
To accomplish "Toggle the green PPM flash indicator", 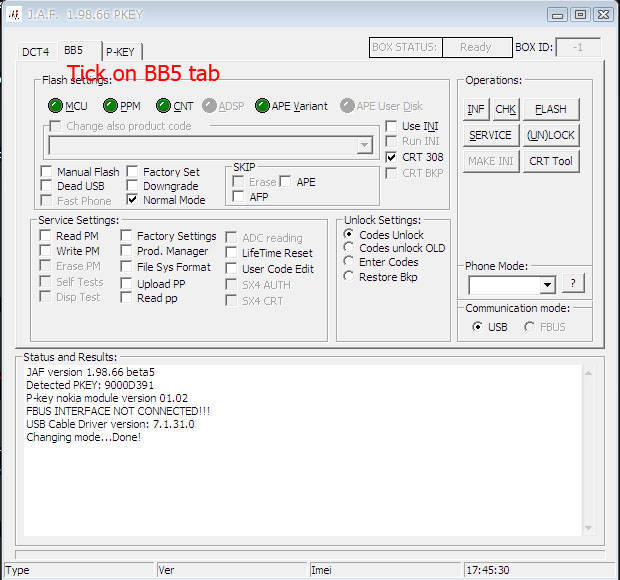I will 110,106.
